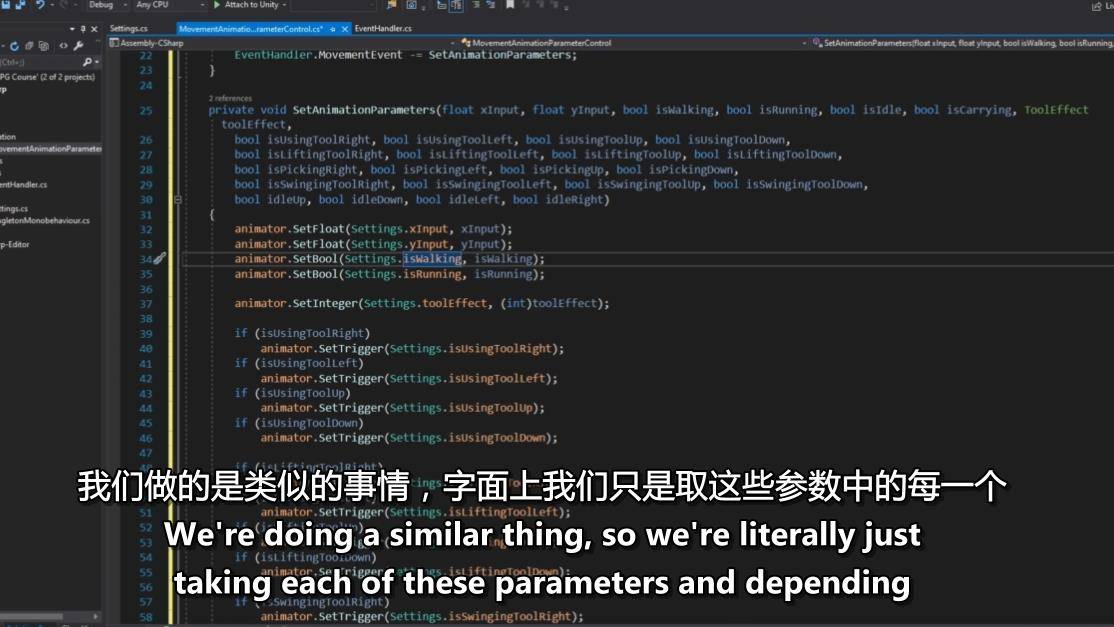Select Settings.cs in Solution Explorer
This screenshot has width=1114, height=627.
click(x=14, y=209)
